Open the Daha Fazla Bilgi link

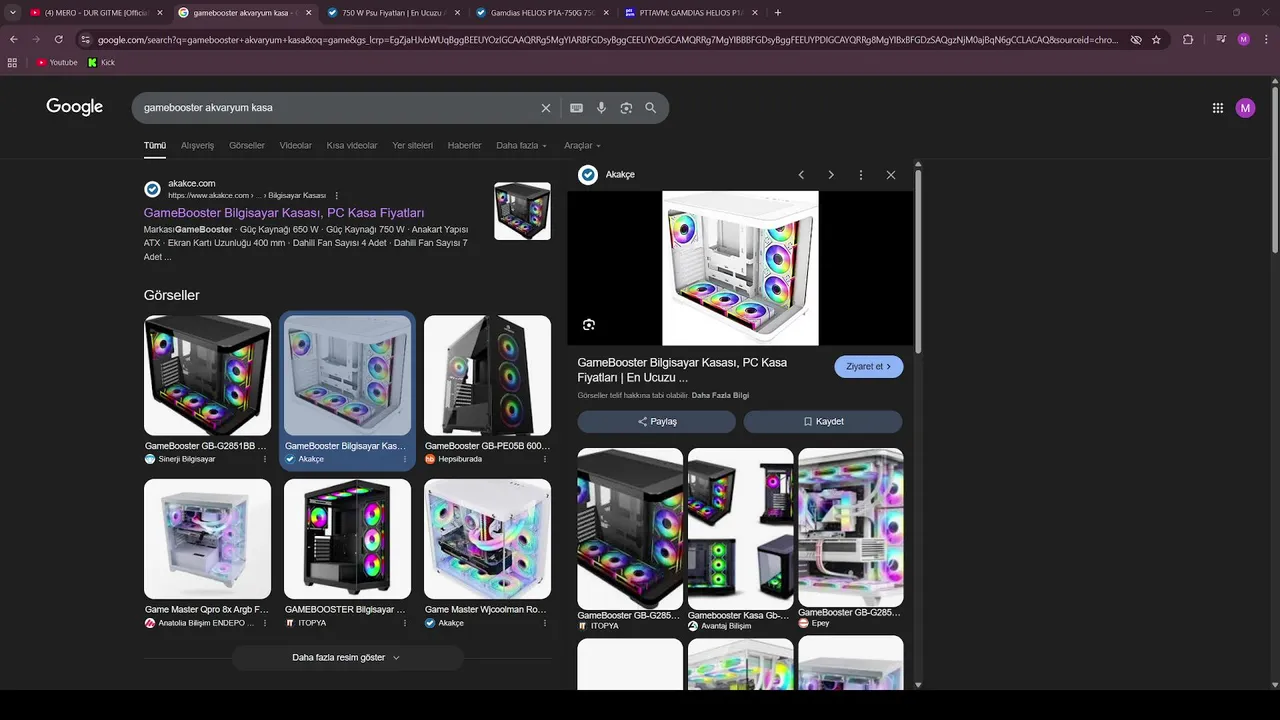720,395
